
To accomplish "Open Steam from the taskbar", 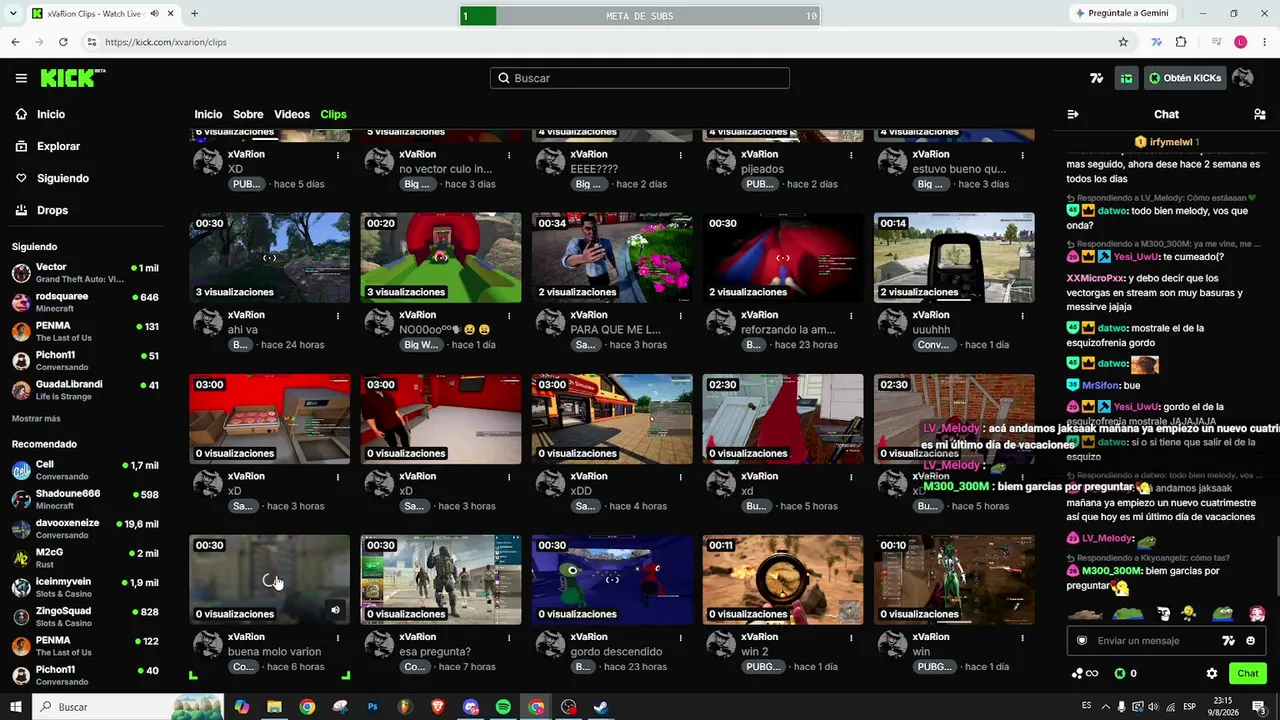I will click(x=601, y=707).
